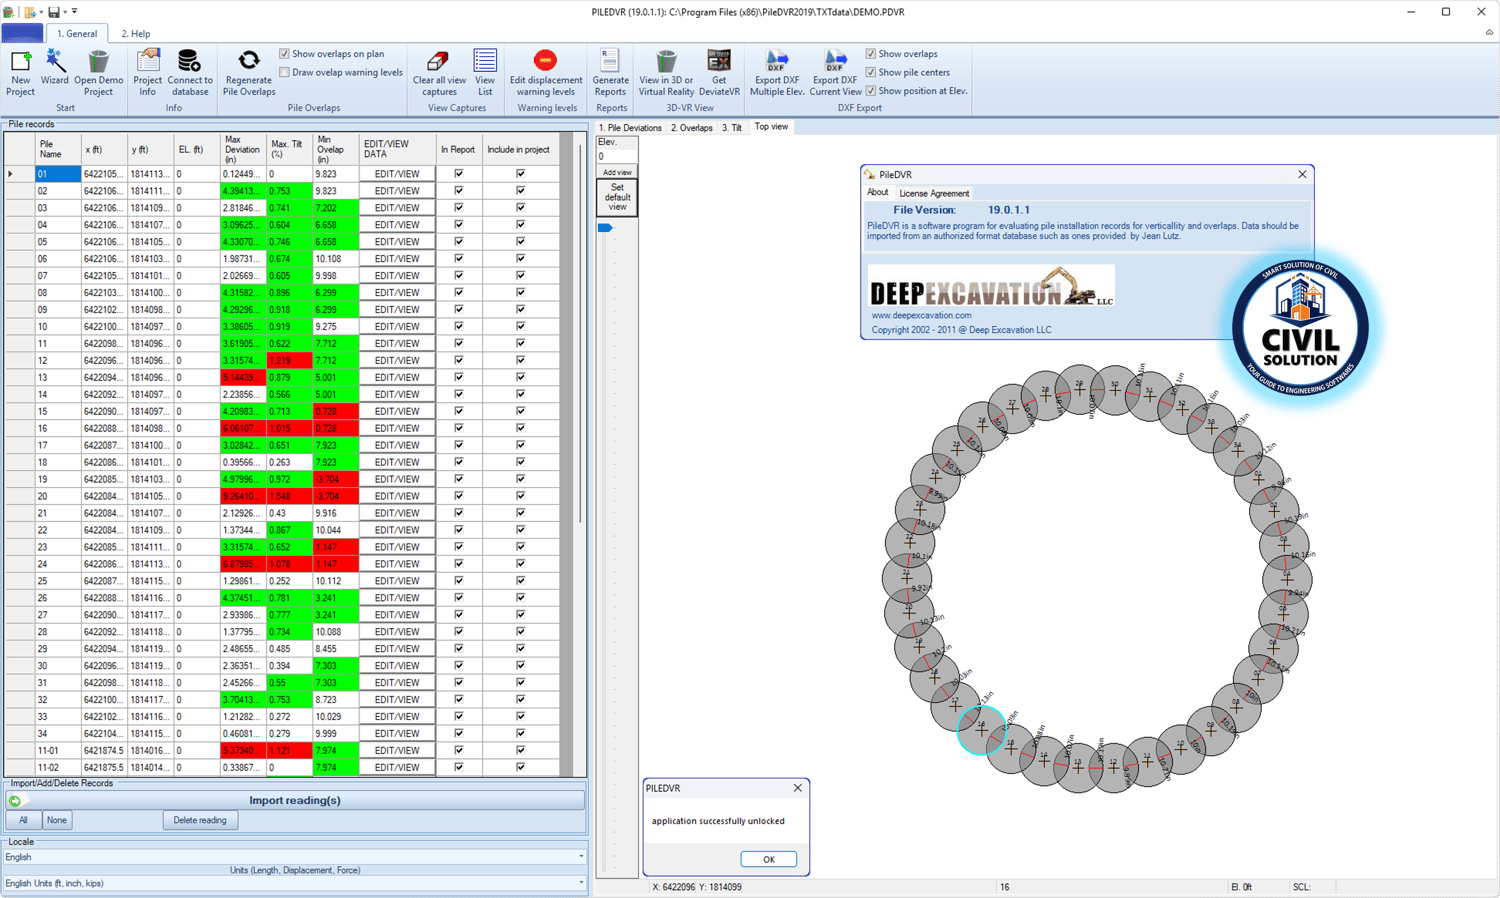Toggle Show pile centers checkbox
The width and height of the screenshot is (1500, 898).
(x=871, y=72)
